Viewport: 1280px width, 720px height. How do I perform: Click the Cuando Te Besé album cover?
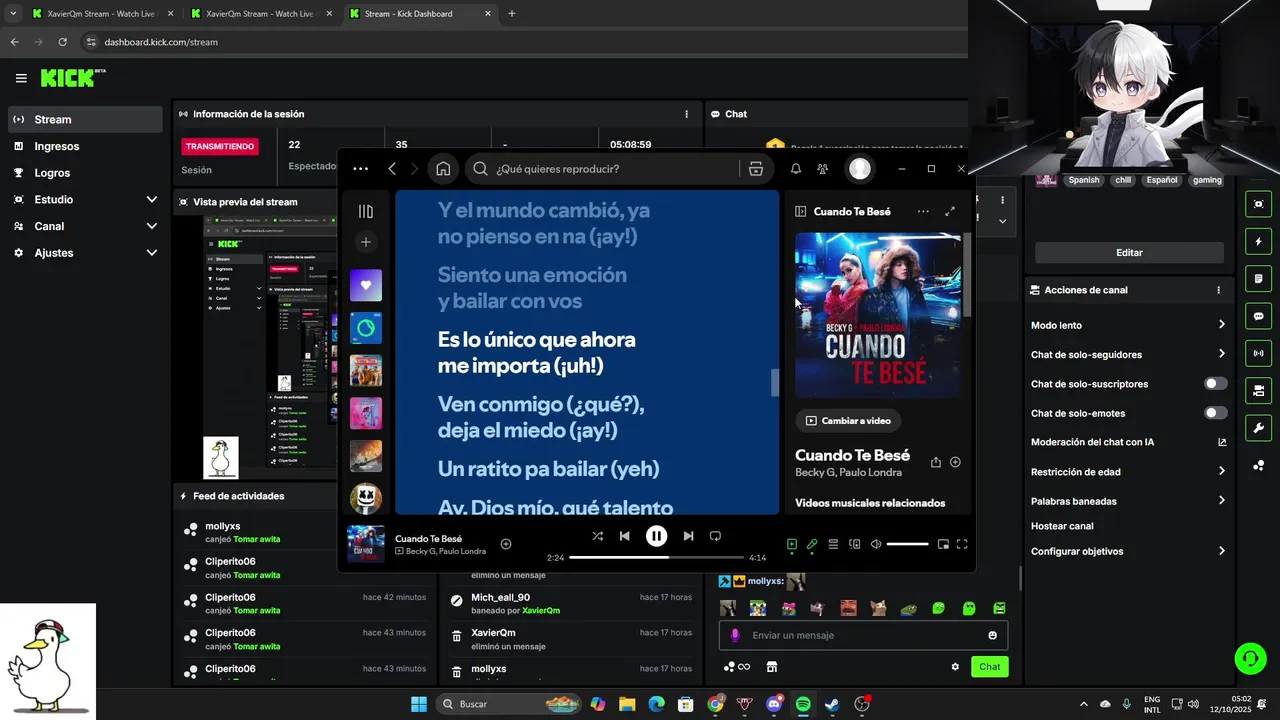point(878,316)
